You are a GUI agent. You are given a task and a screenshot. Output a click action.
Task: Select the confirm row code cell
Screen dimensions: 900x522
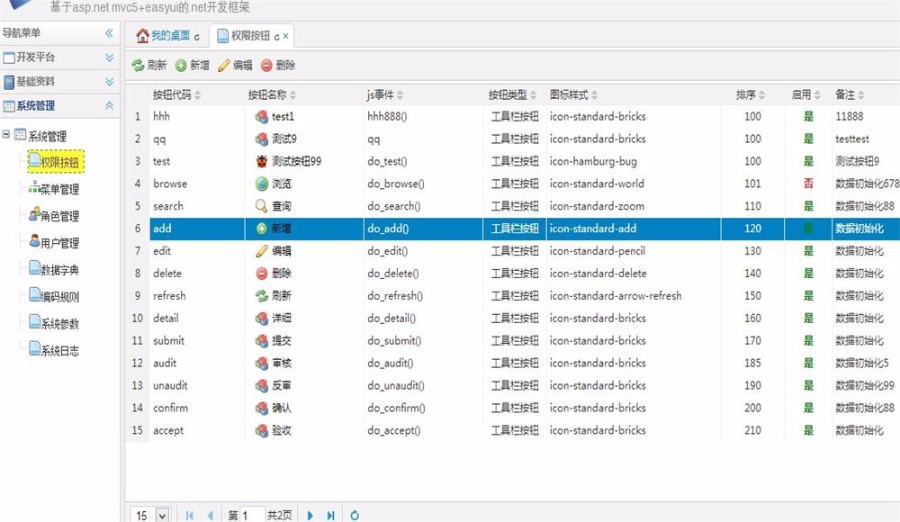197,408
